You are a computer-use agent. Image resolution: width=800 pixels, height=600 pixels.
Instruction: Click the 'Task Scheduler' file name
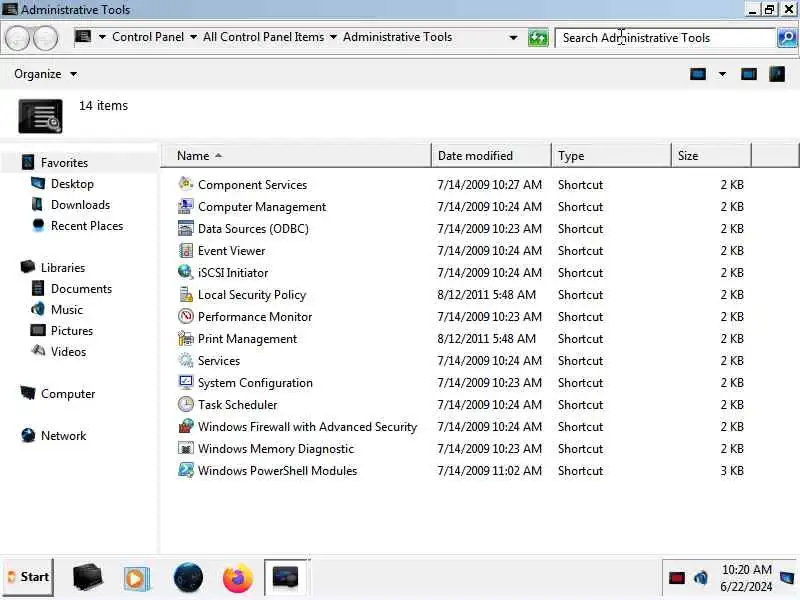click(238, 405)
